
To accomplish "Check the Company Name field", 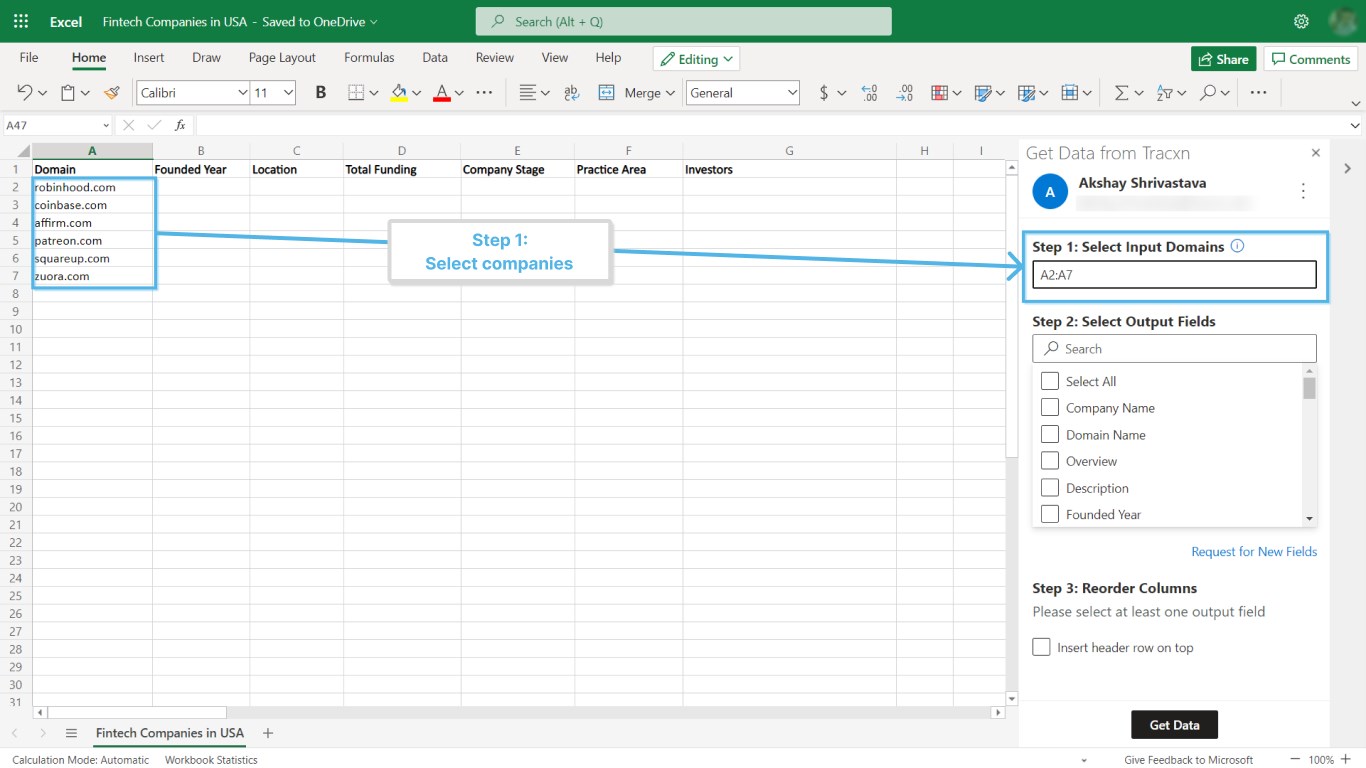I will (1050, 407).
